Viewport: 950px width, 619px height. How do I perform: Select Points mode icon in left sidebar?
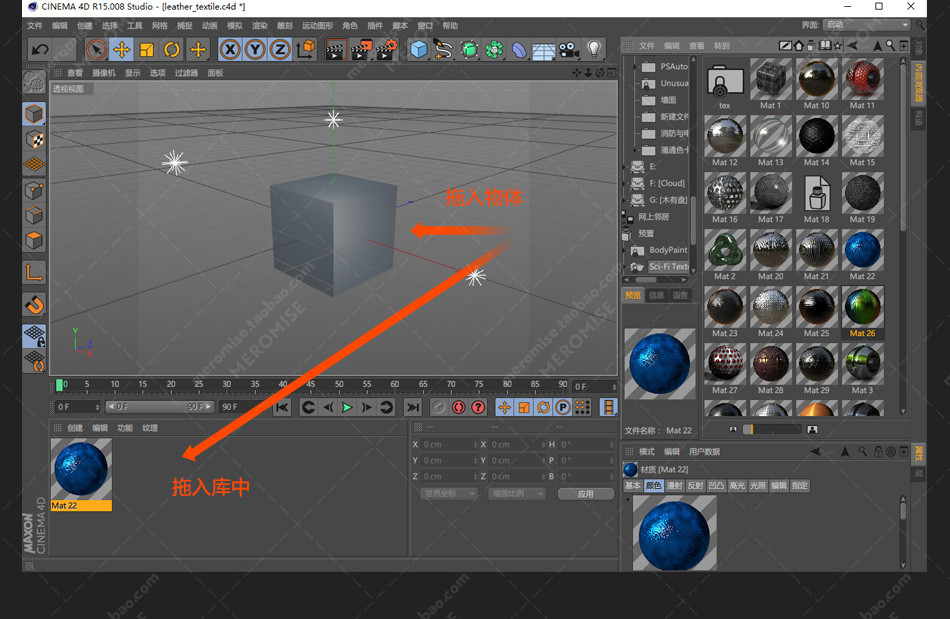pos(34,191)
